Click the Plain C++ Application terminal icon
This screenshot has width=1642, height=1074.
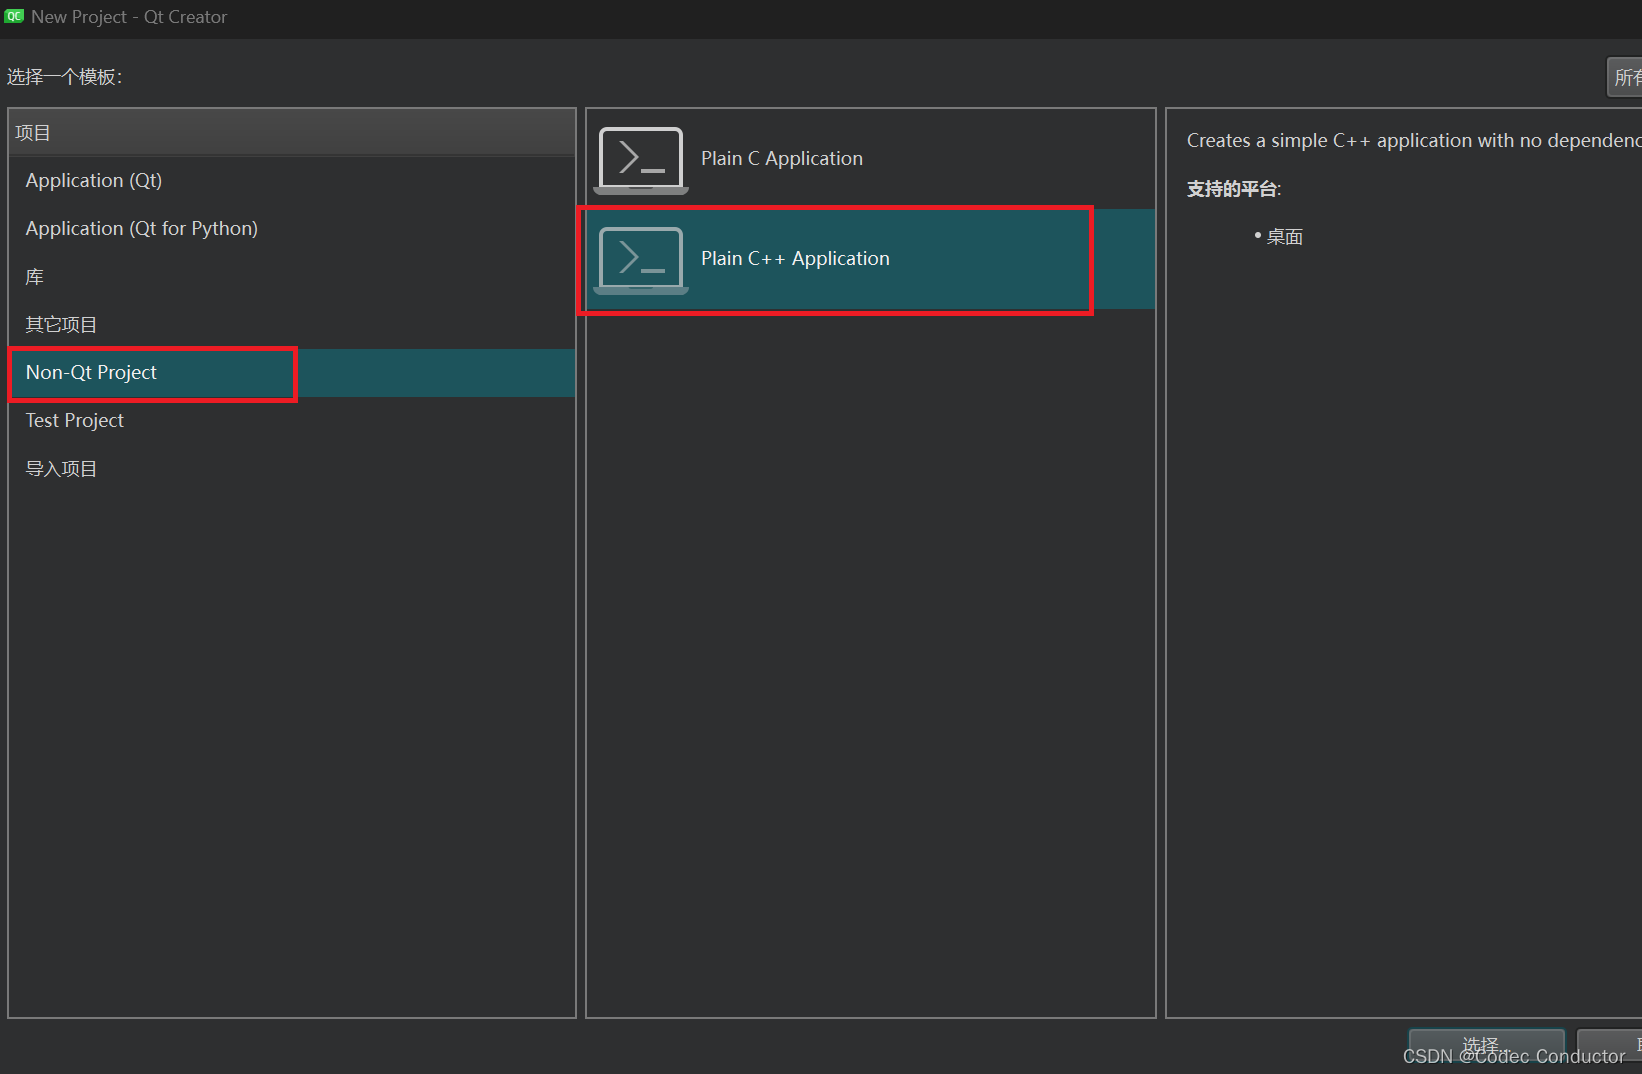(641, 260)
